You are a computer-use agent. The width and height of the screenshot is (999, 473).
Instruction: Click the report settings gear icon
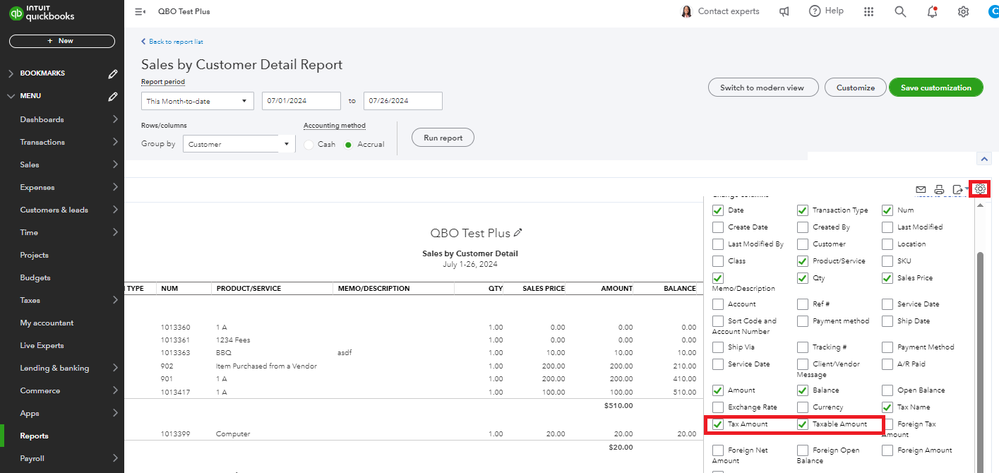coord(980,189)
